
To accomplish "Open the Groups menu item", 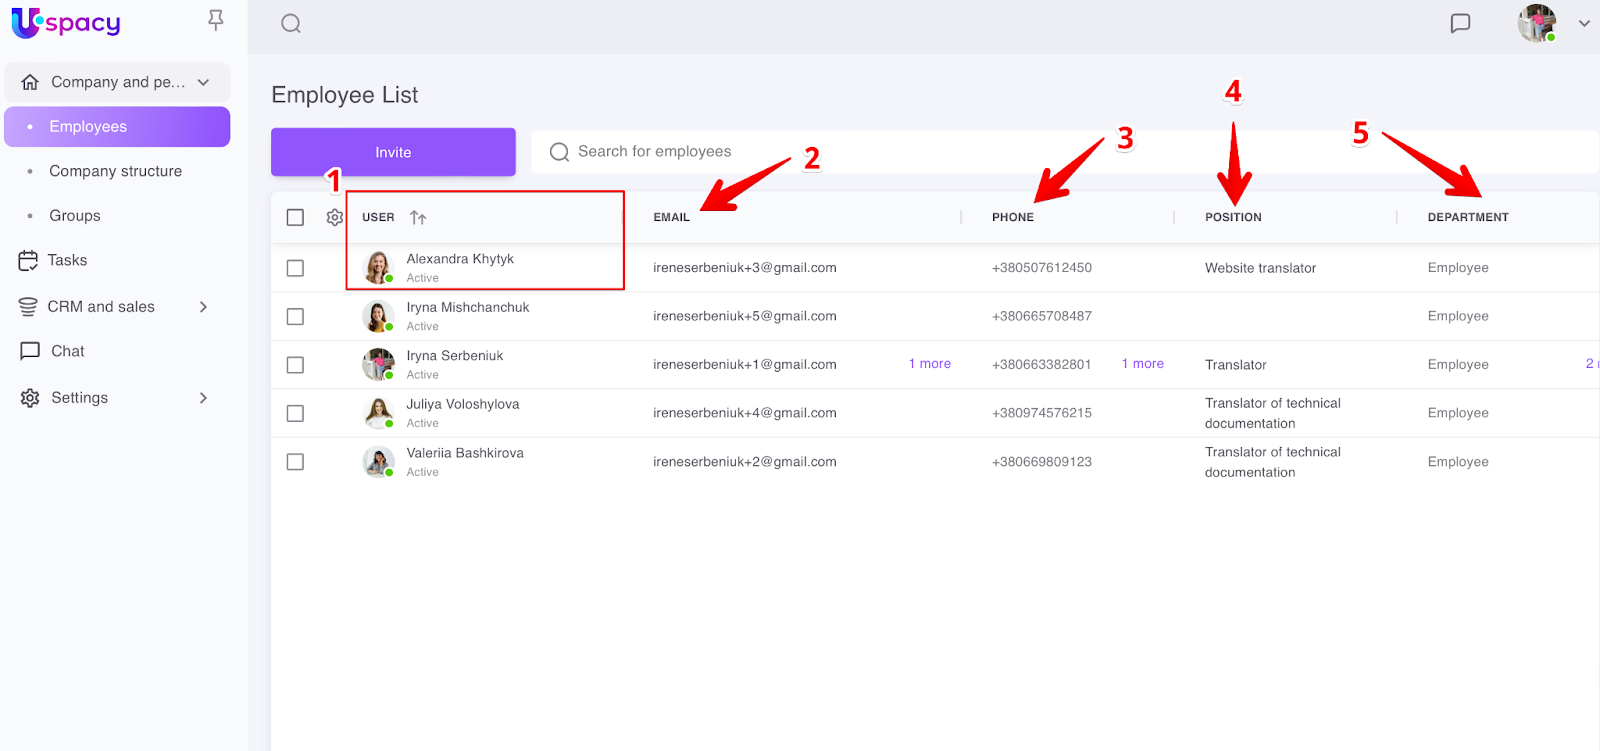I will (x=75, y=216).
